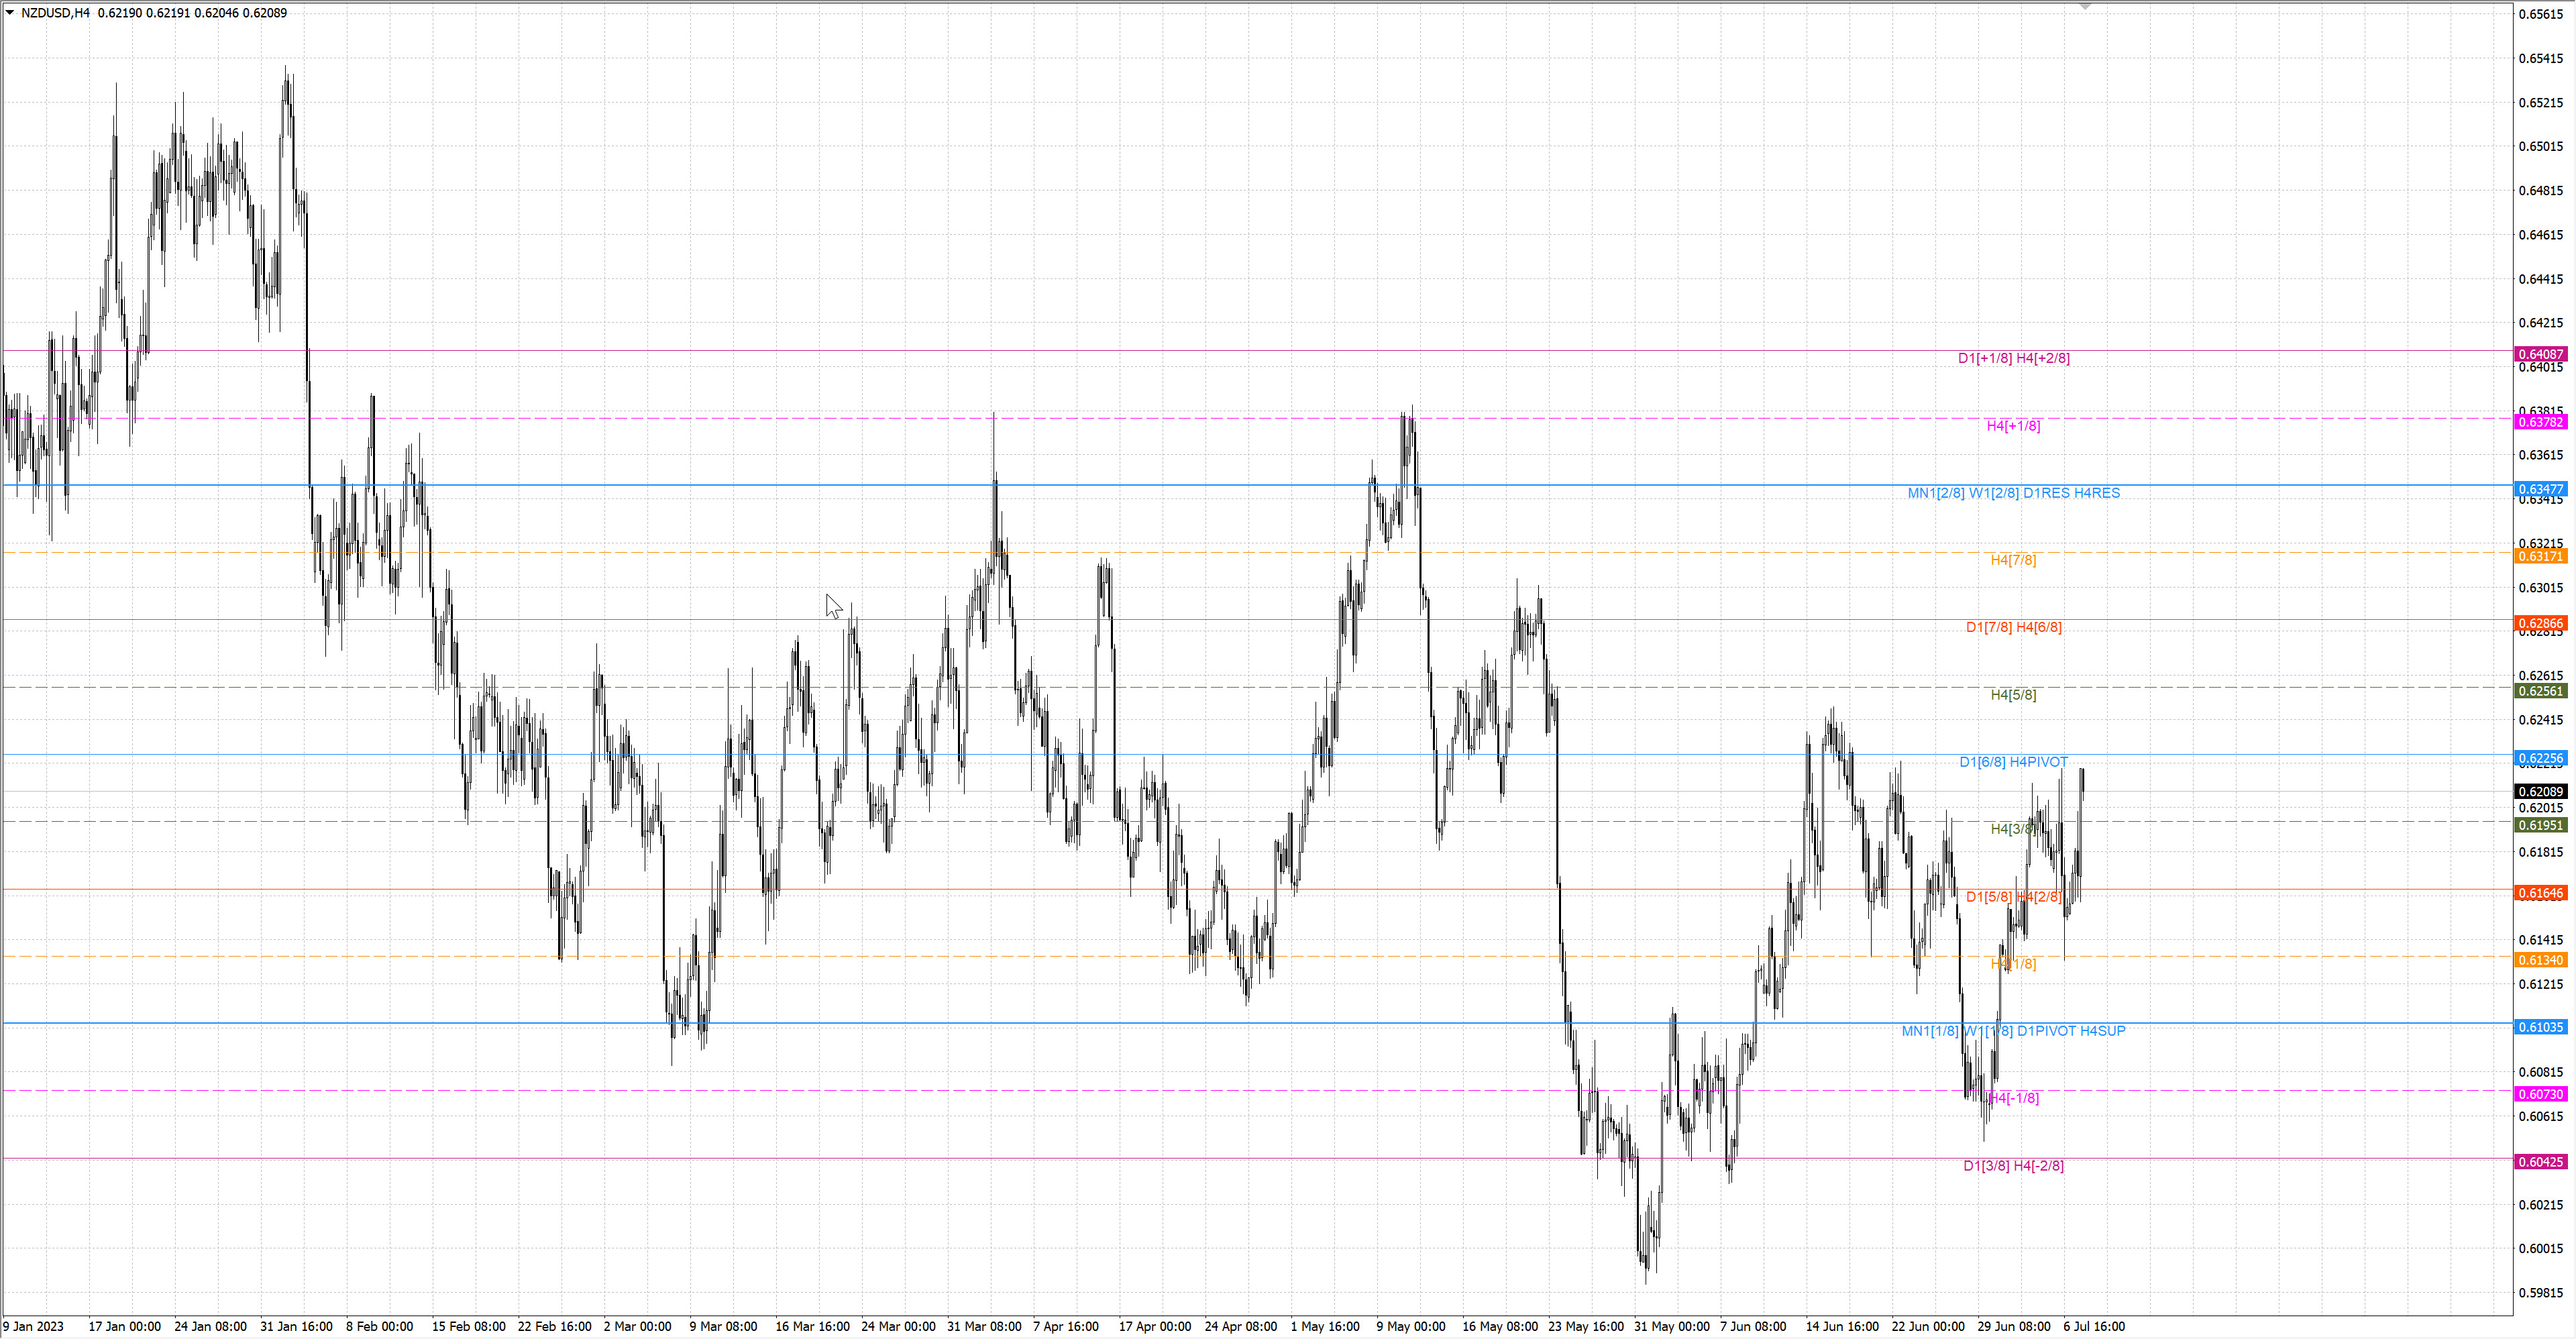Click the chart shift triangle marker at top
The width and height of the screenshot is (2576, 1339).
coord(2085,7)
